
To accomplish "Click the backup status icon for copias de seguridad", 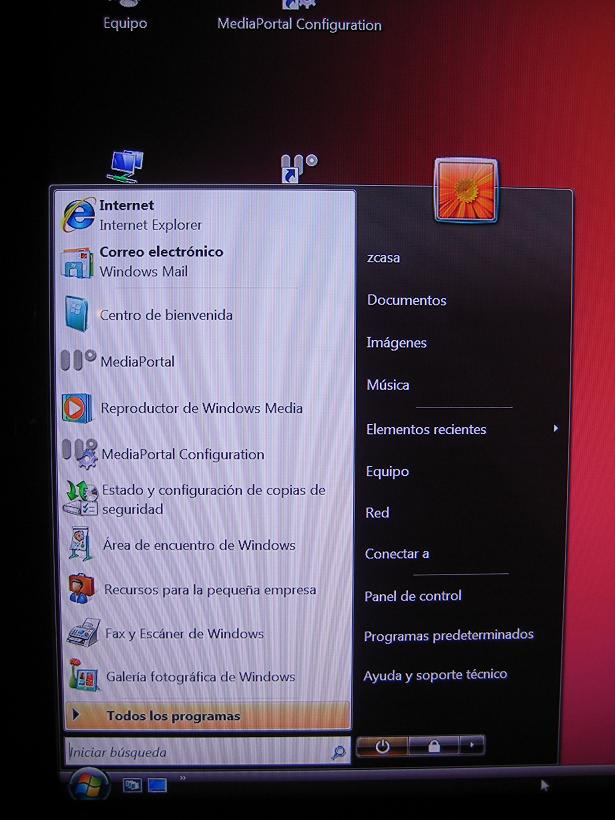I will 81,498.
